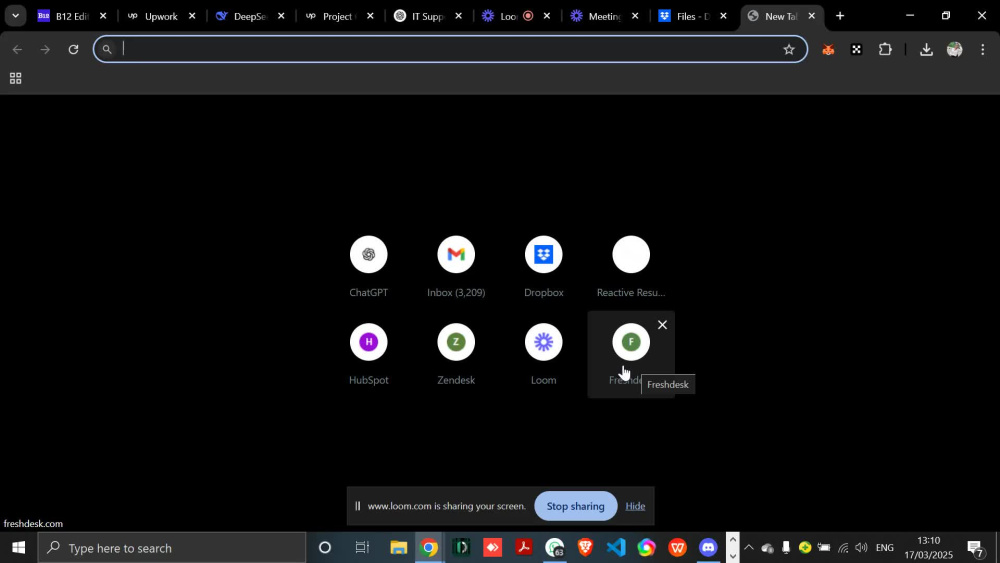1000x563 pixels.
Task: Open Chrome's three-dot menu
Action: click(982, 49)
